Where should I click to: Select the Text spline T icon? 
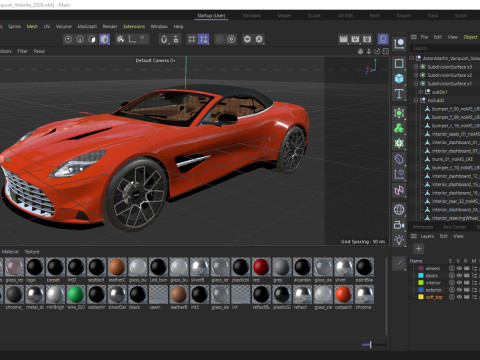tap(399, 94)
